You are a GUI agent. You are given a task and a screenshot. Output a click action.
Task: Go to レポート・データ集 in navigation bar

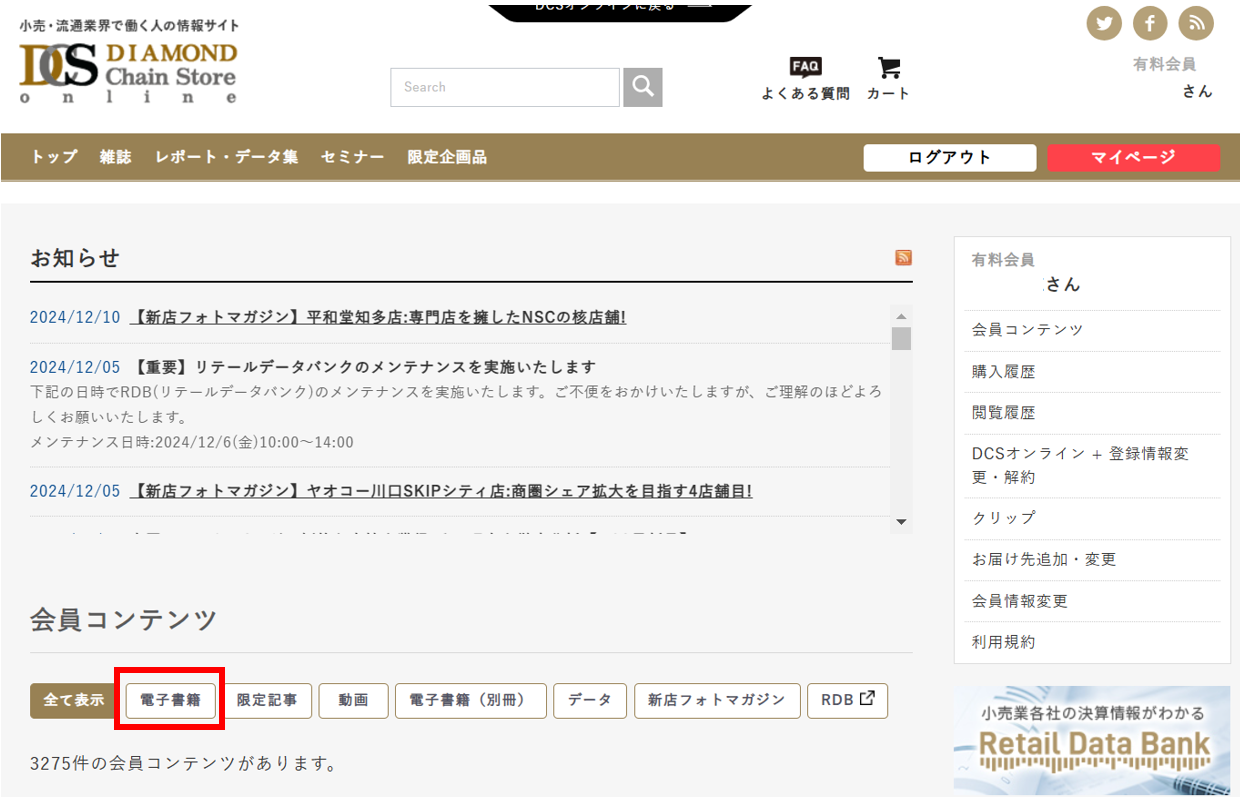[x=226, y=157]
